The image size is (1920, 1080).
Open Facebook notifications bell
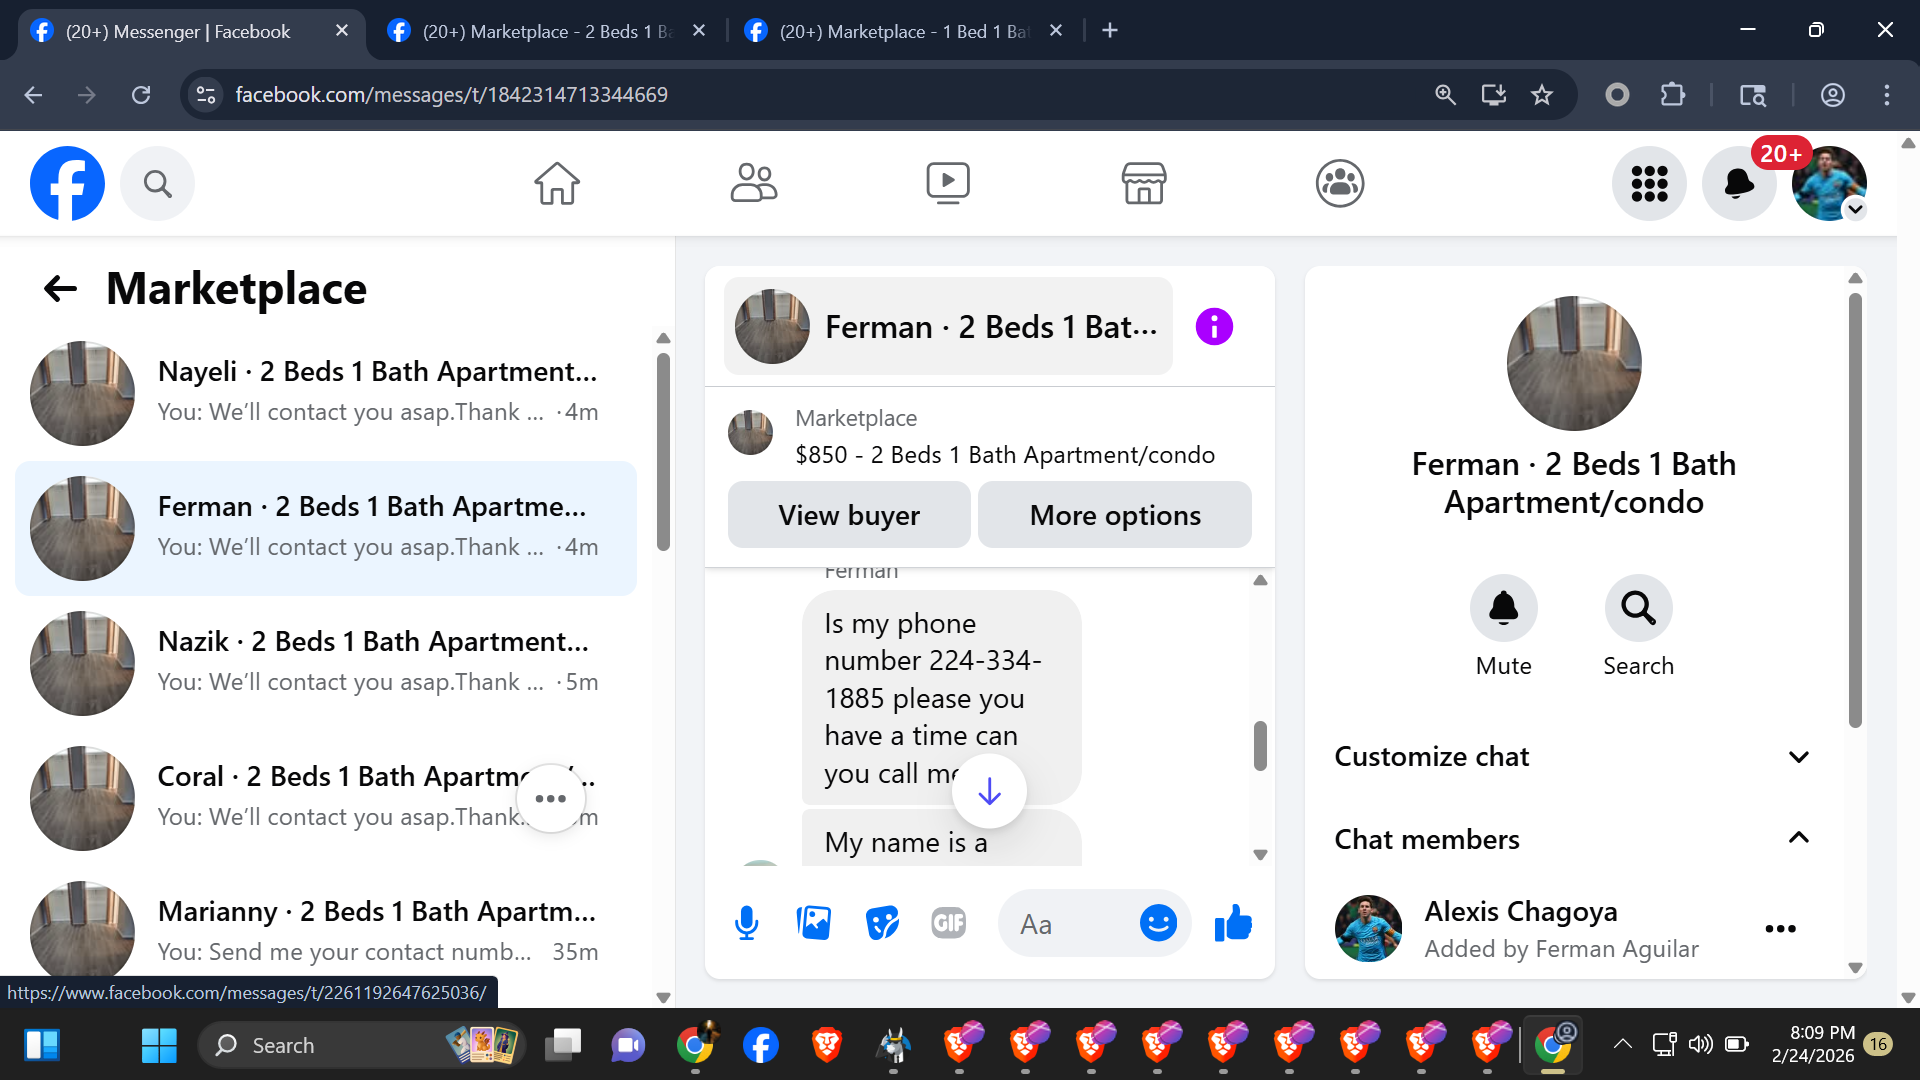(1739, 184)
